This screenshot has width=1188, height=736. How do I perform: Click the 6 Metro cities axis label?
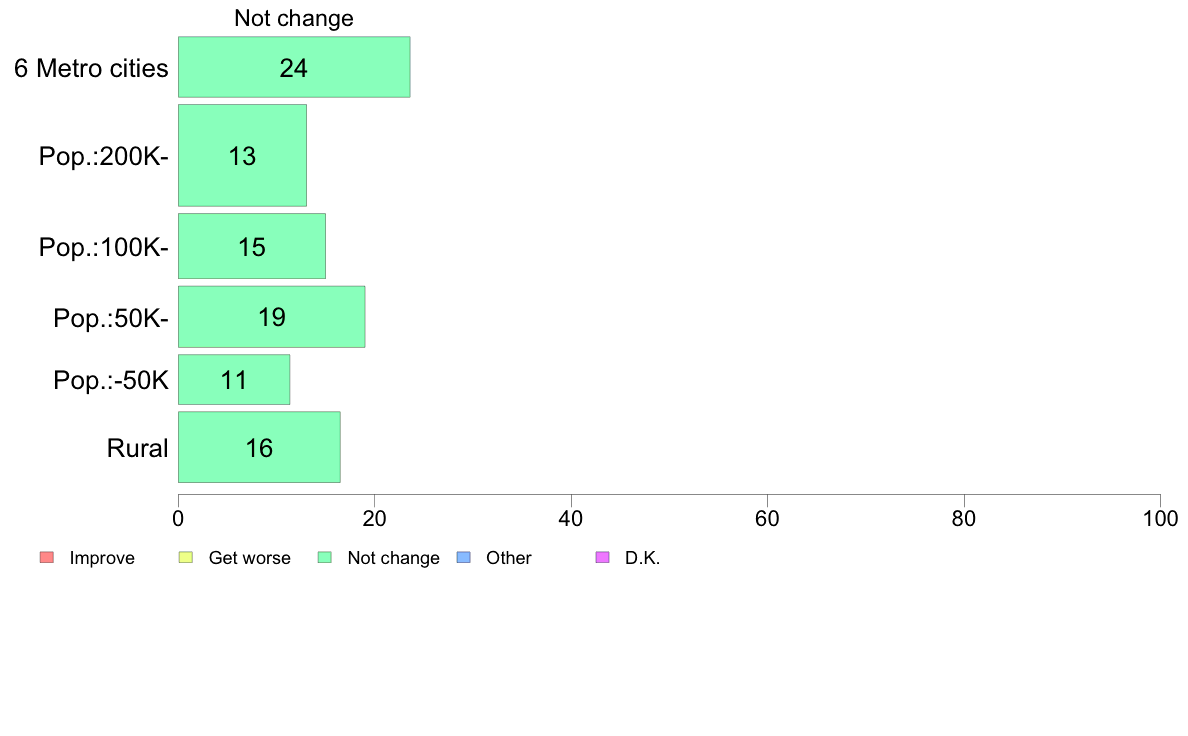click(91, 68)
